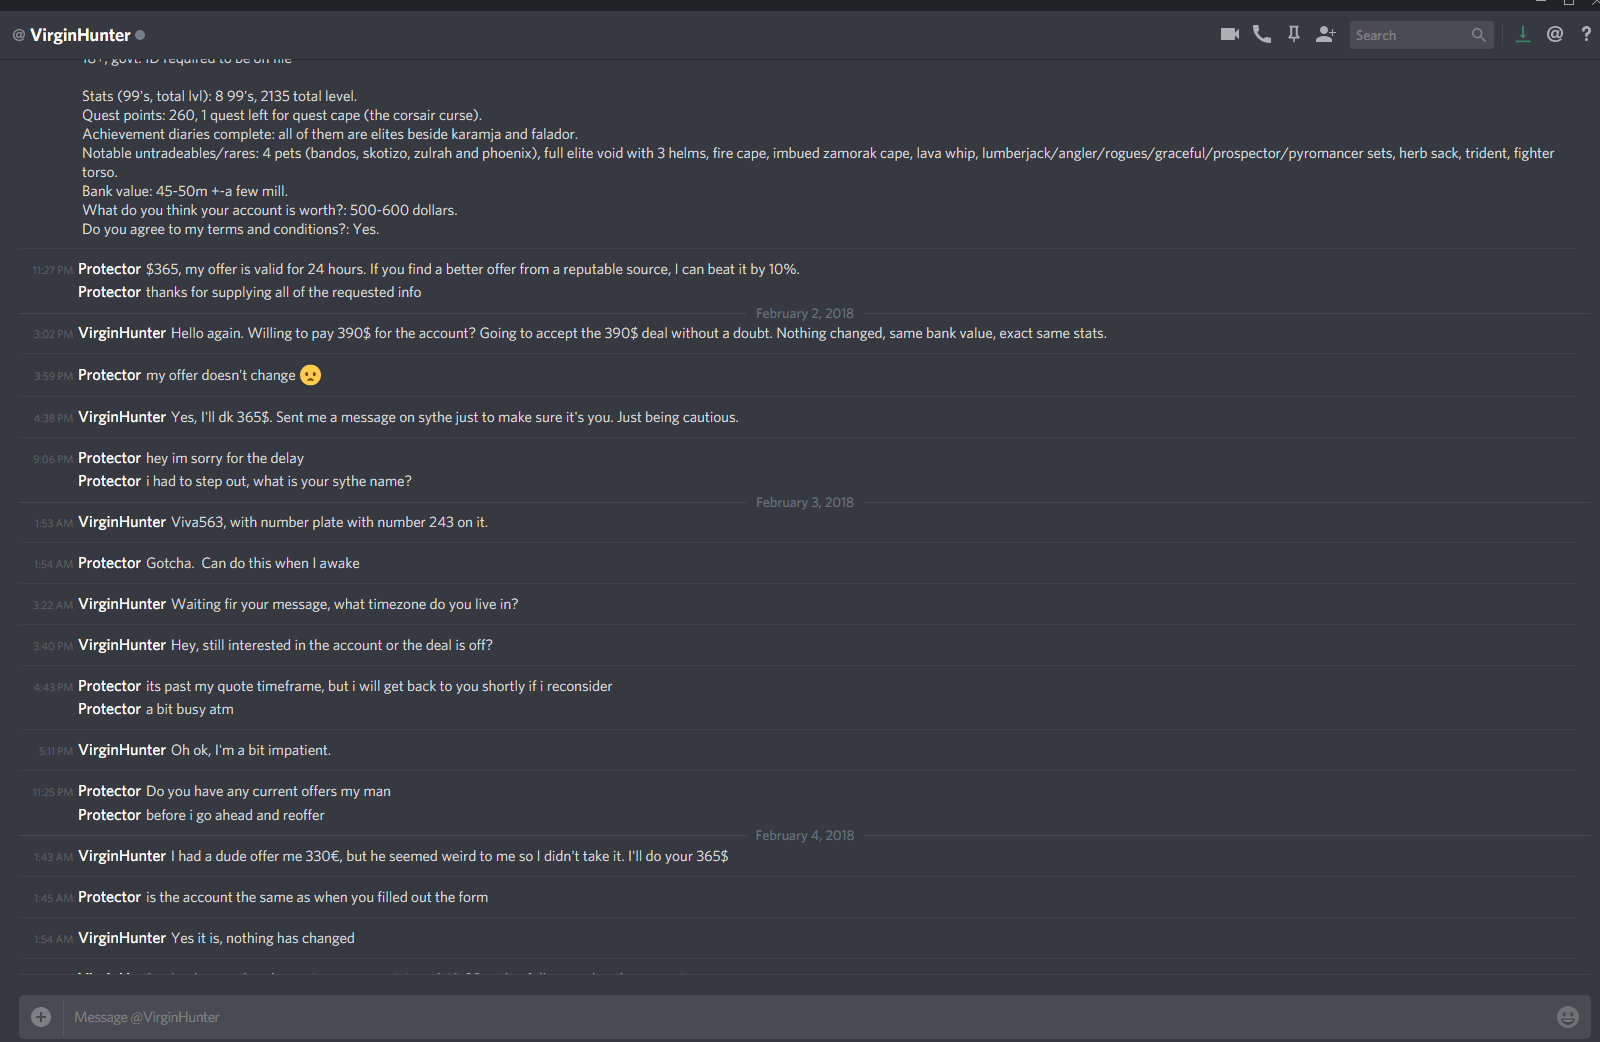Click the February 2, 2018 date divider

[805, 313]
